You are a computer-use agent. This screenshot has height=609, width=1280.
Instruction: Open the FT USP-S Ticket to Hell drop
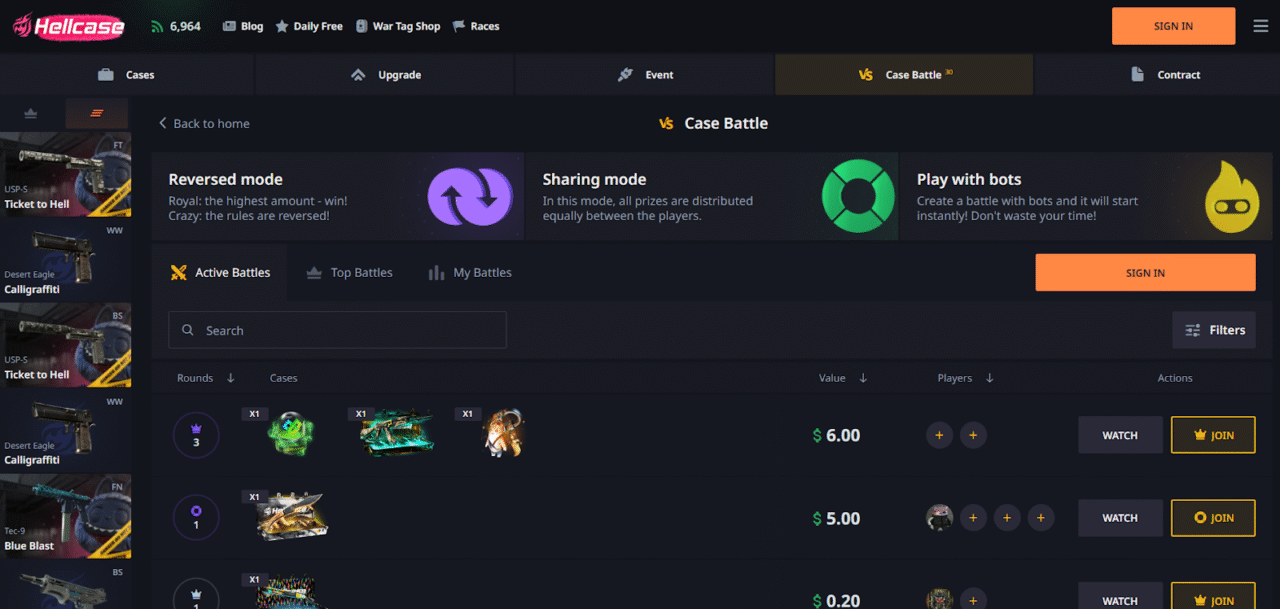65,175
